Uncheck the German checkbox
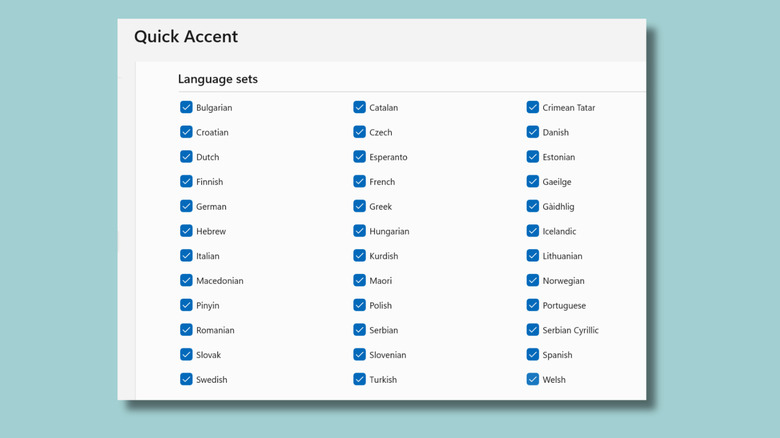This screenshot has height=438, width=780. (186, 206)
